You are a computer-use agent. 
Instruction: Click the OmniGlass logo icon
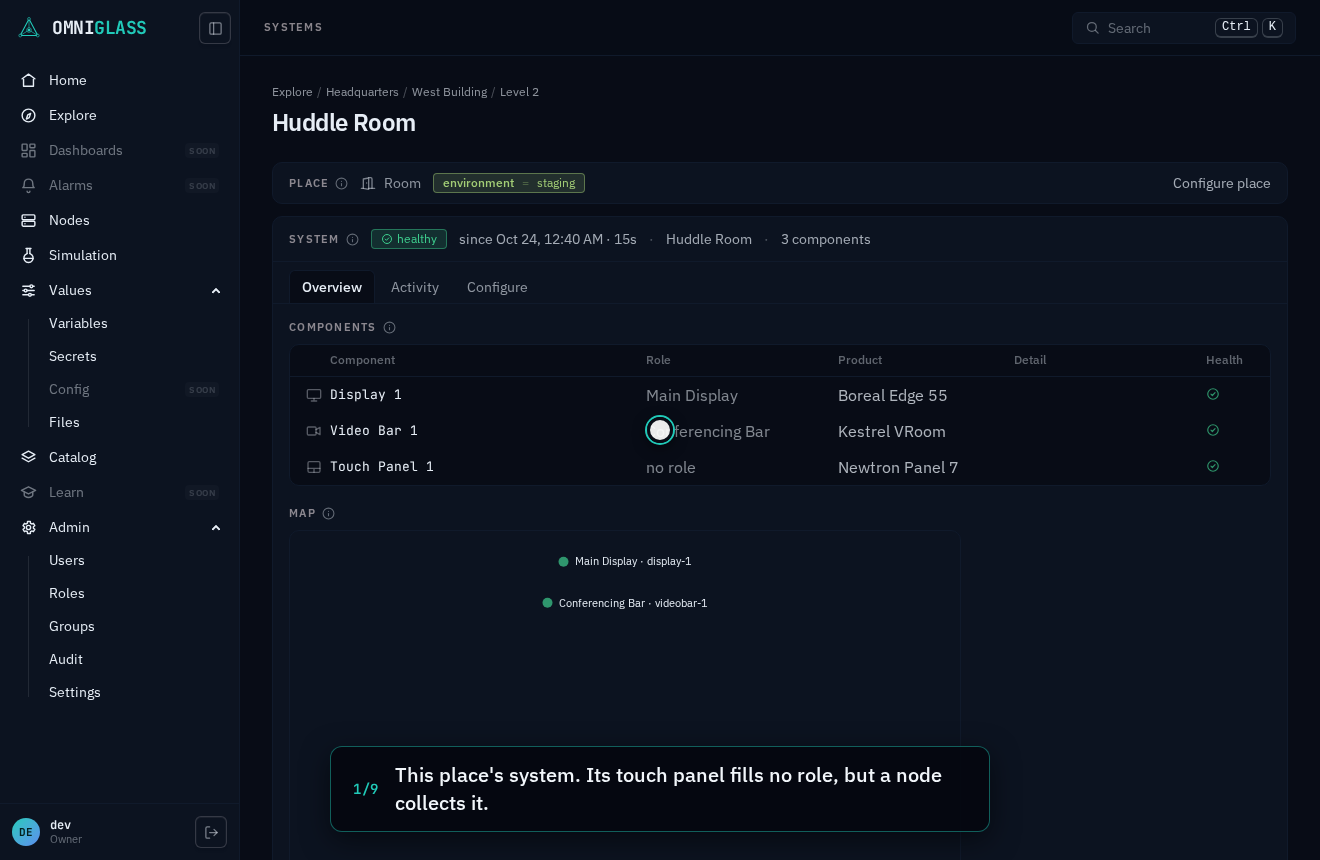(x=29, y=28)
